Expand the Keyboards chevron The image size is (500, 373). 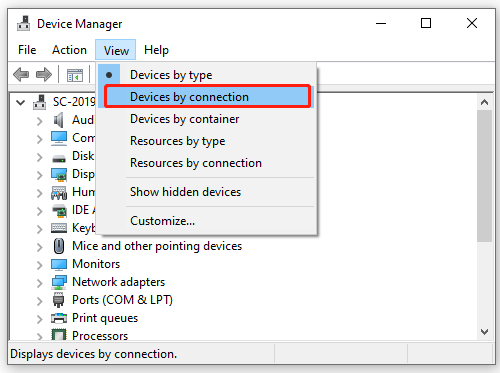[x=40, y=229]
